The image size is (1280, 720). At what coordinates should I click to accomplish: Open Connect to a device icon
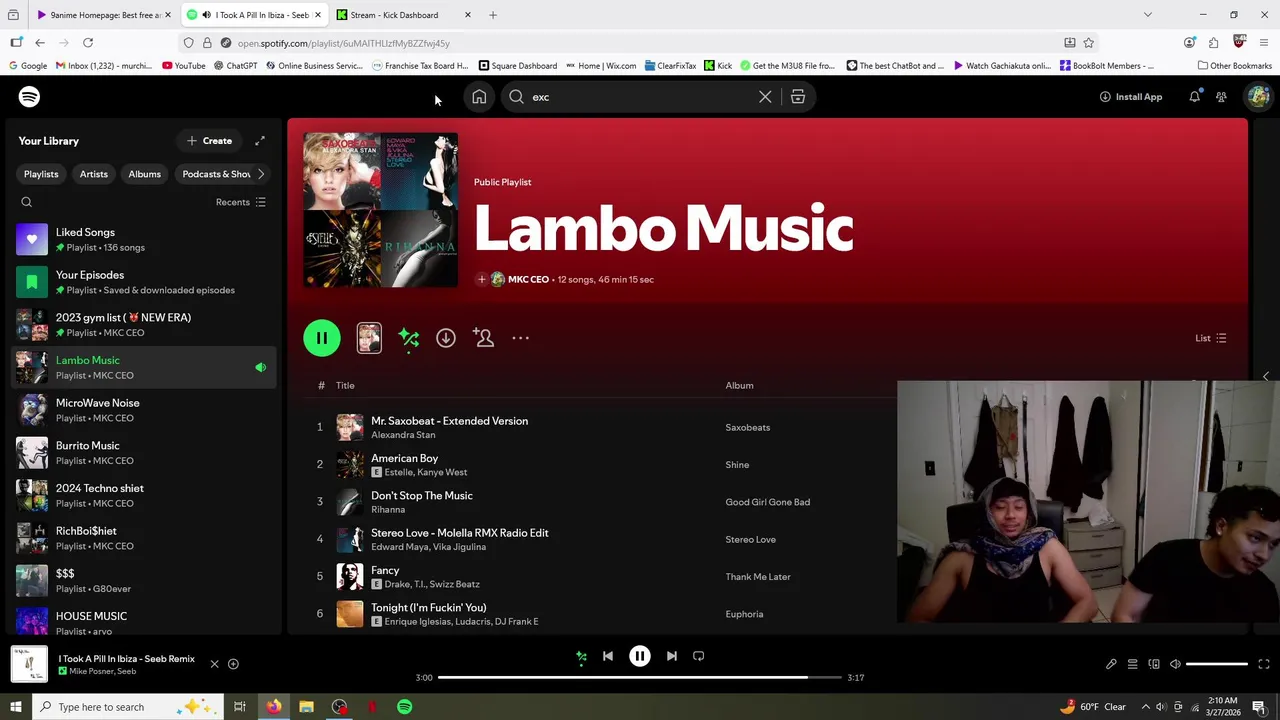pyautogui.click(x=1154, y=664)
